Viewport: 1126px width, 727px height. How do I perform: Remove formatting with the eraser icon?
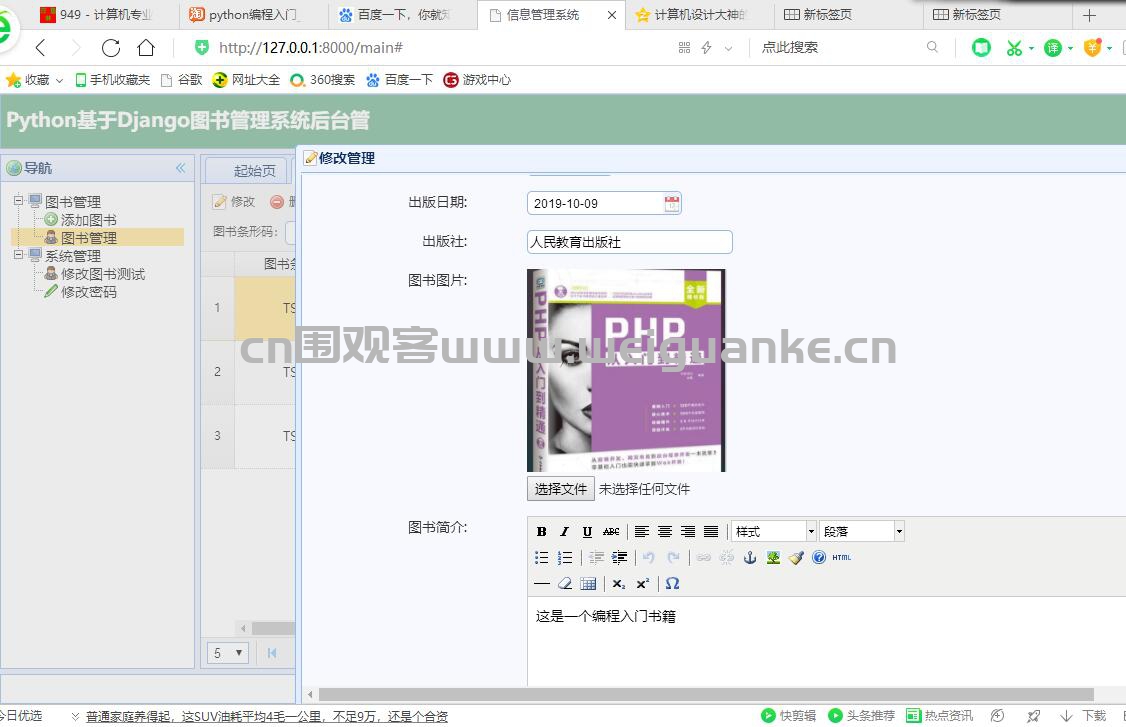[565, 583]
